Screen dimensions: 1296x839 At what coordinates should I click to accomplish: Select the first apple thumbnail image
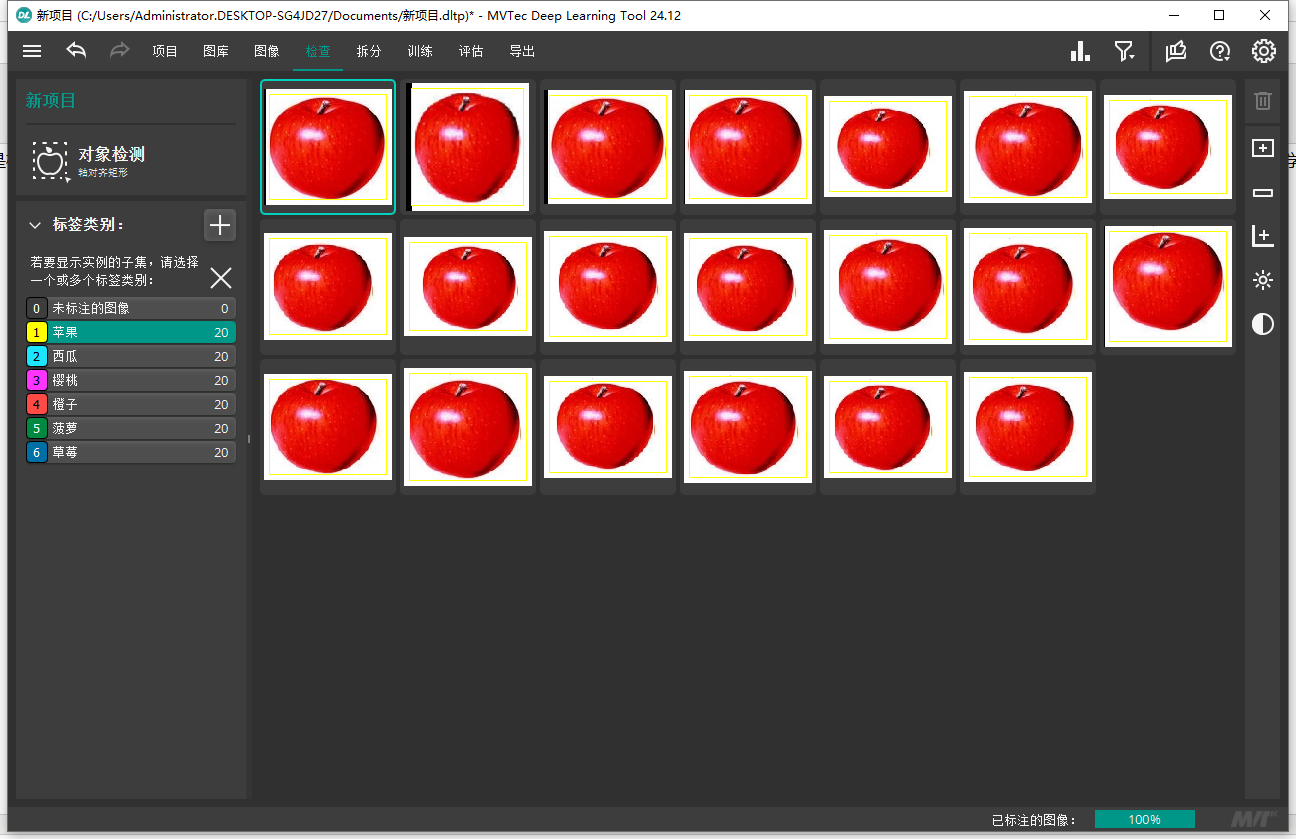(328, 147)
